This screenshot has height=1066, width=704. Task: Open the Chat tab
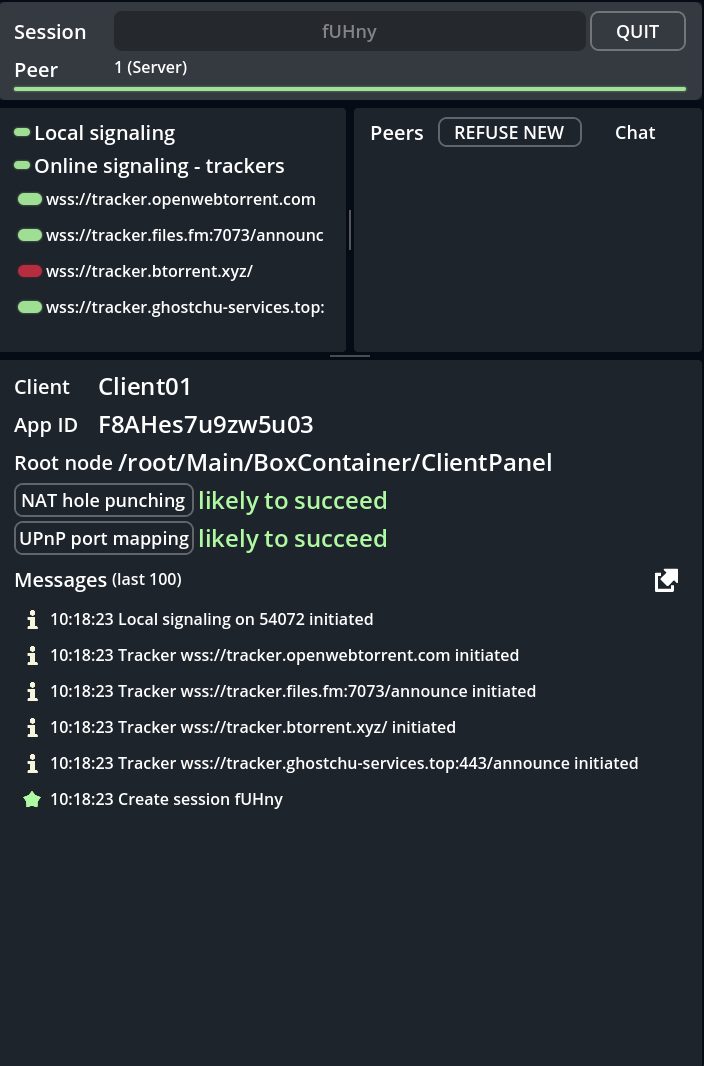[x=635, y=133]
